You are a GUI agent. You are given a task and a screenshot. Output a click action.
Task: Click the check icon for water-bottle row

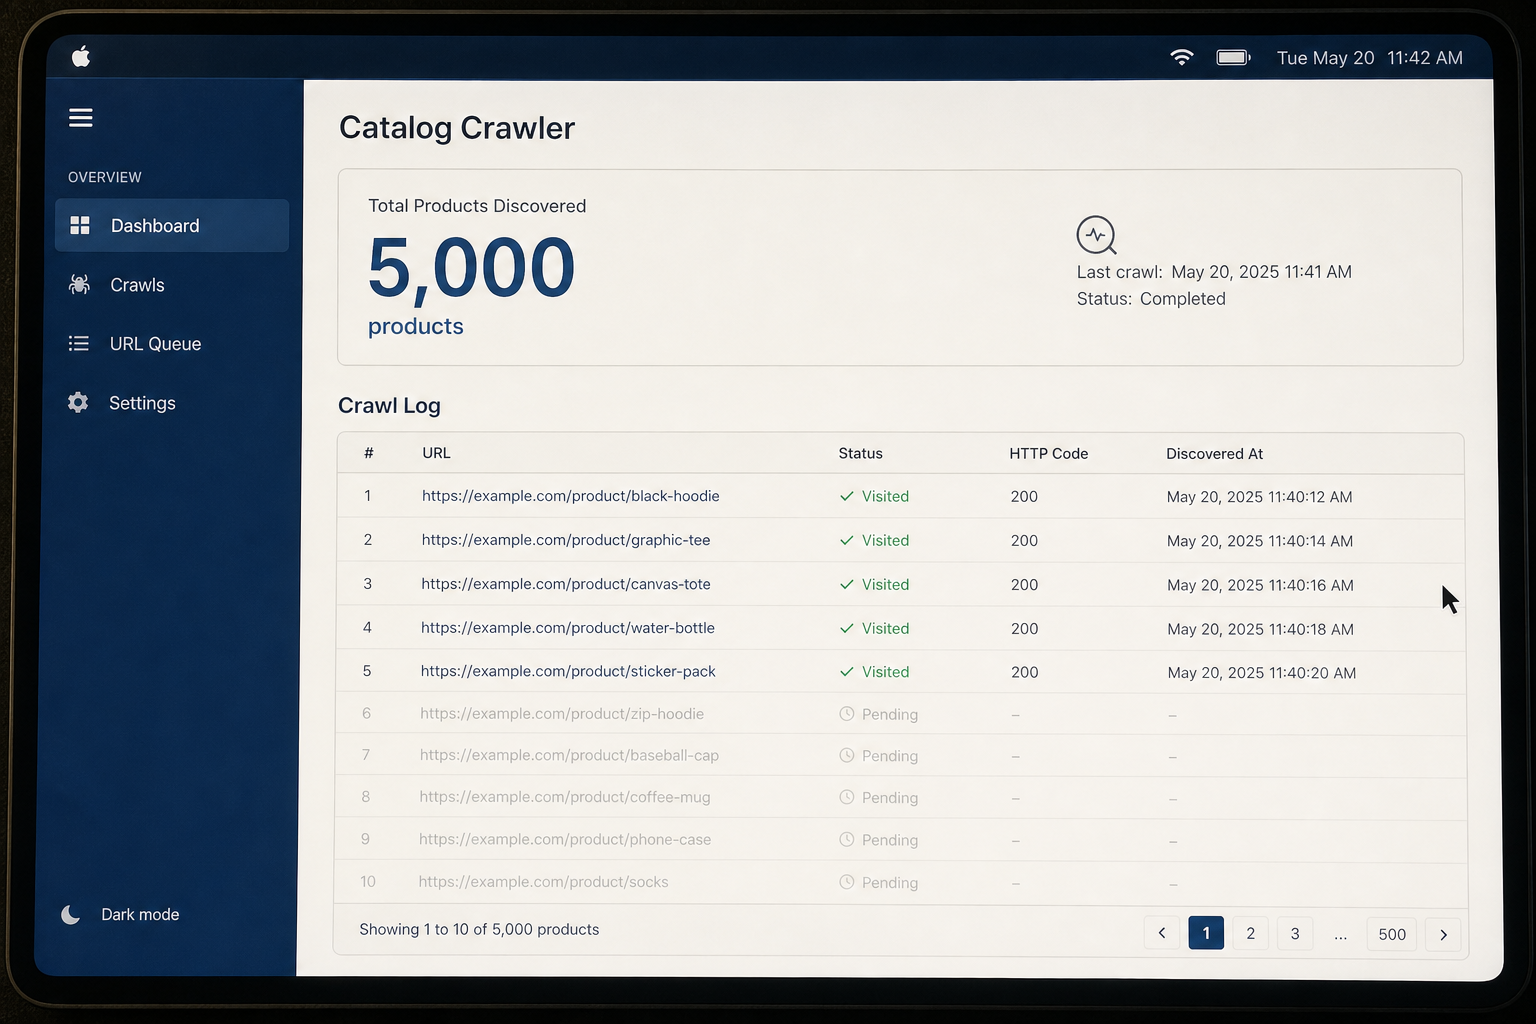pyautogui.click(x=847, y=628)
